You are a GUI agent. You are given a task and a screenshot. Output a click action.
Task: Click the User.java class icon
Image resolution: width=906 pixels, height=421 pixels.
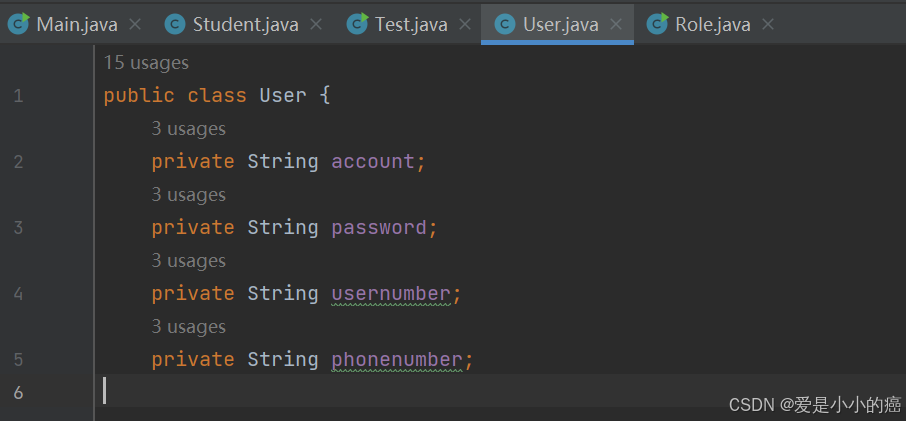pos(506,24)
